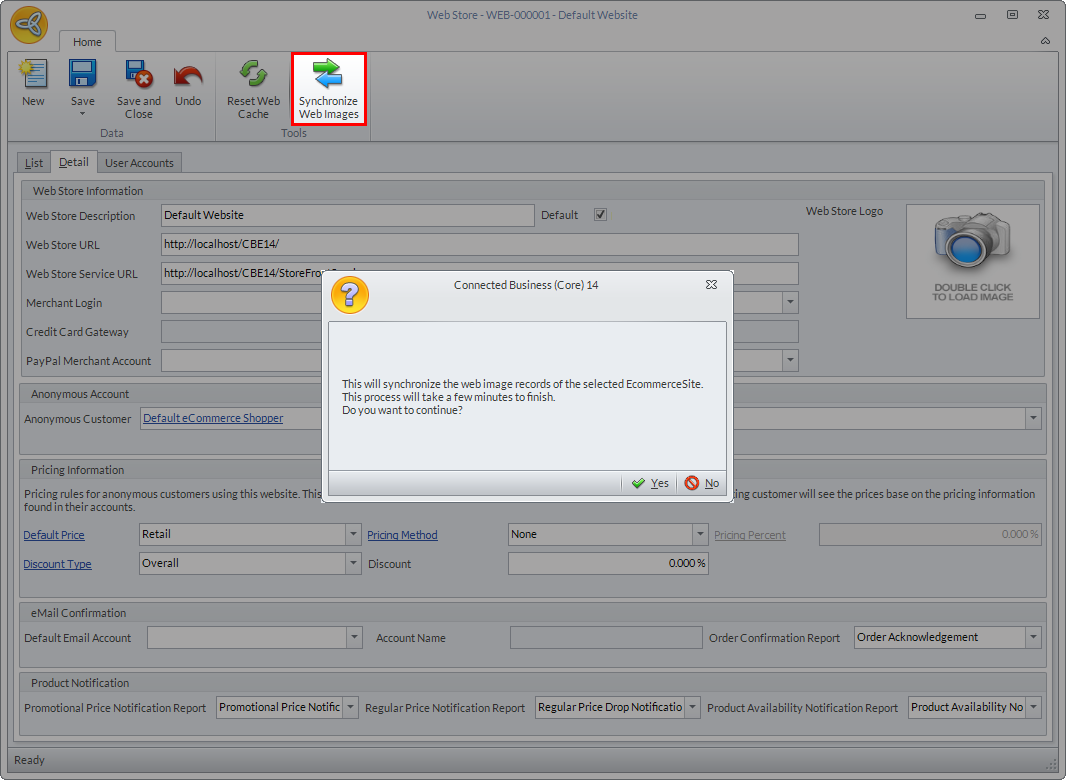Expand the Pricing Method dropdown

pyautogui.click(x=700, y=535)
